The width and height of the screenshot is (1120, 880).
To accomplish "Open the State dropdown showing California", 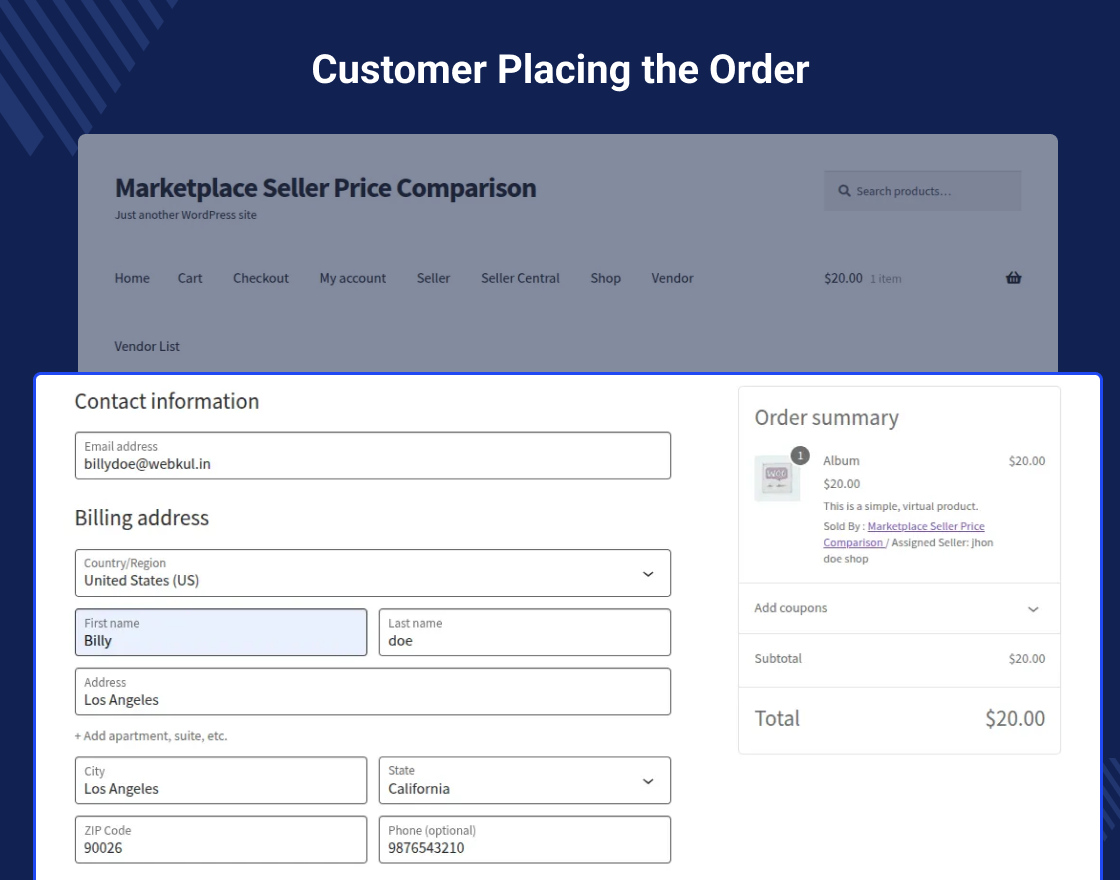I will (525, 780).
